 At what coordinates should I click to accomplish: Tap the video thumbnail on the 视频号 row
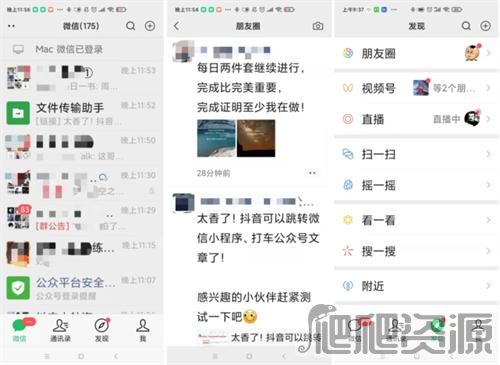point(421,88)
